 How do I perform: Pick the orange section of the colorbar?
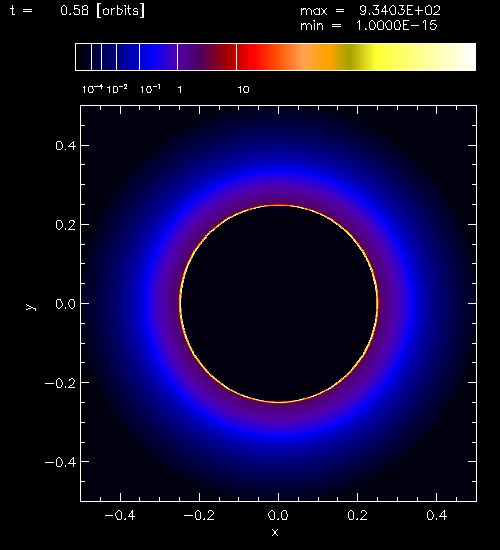click(323, 57)
